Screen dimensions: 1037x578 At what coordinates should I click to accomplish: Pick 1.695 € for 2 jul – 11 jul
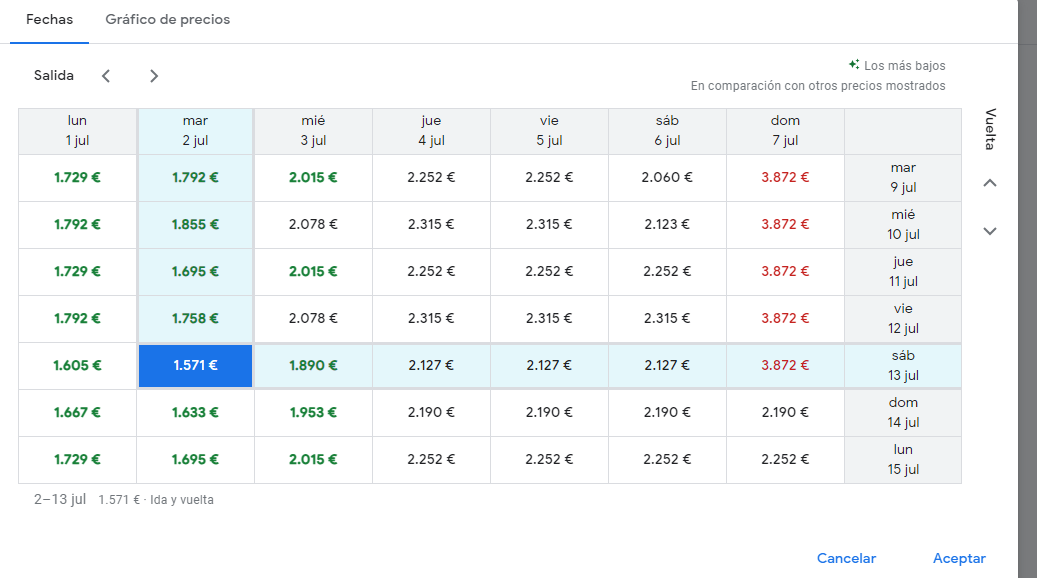coord(195,272)
